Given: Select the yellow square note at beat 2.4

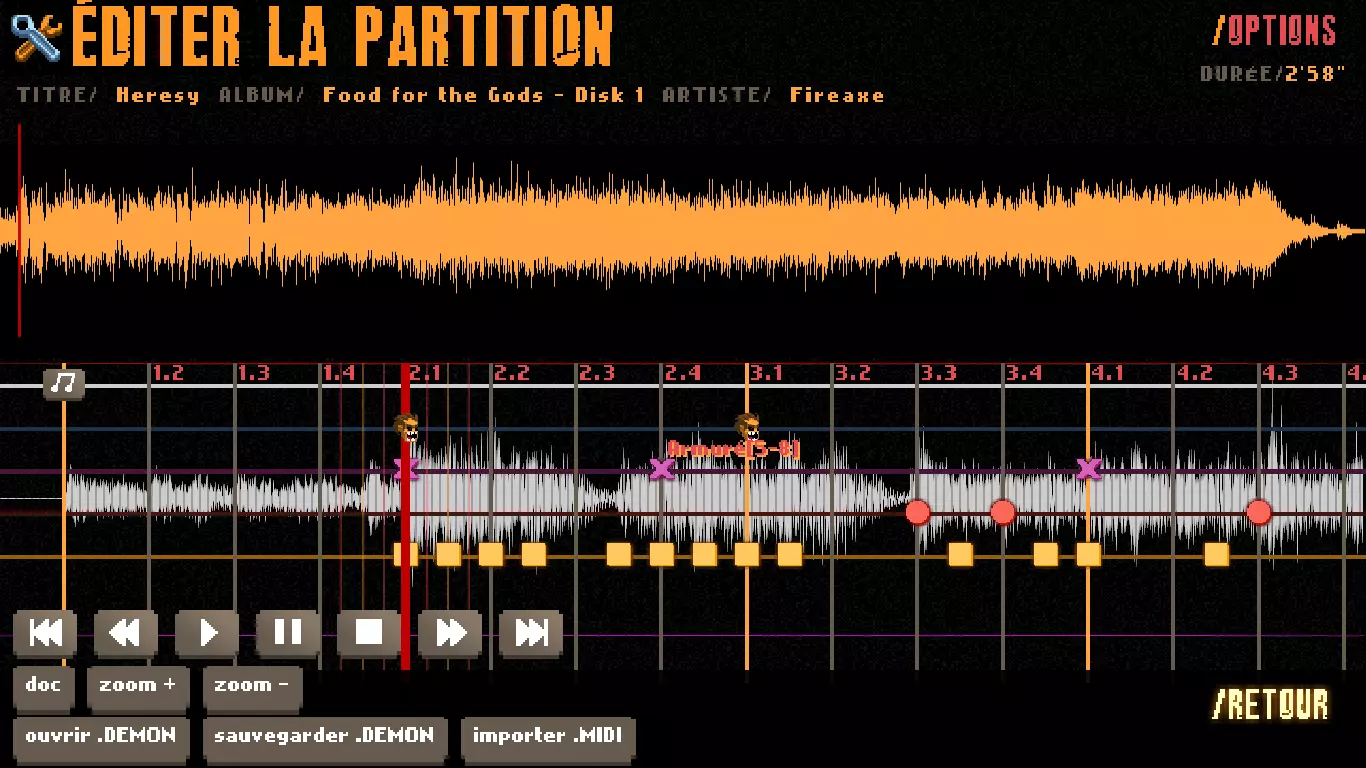Looking at the screenshot, I should 662,554.
